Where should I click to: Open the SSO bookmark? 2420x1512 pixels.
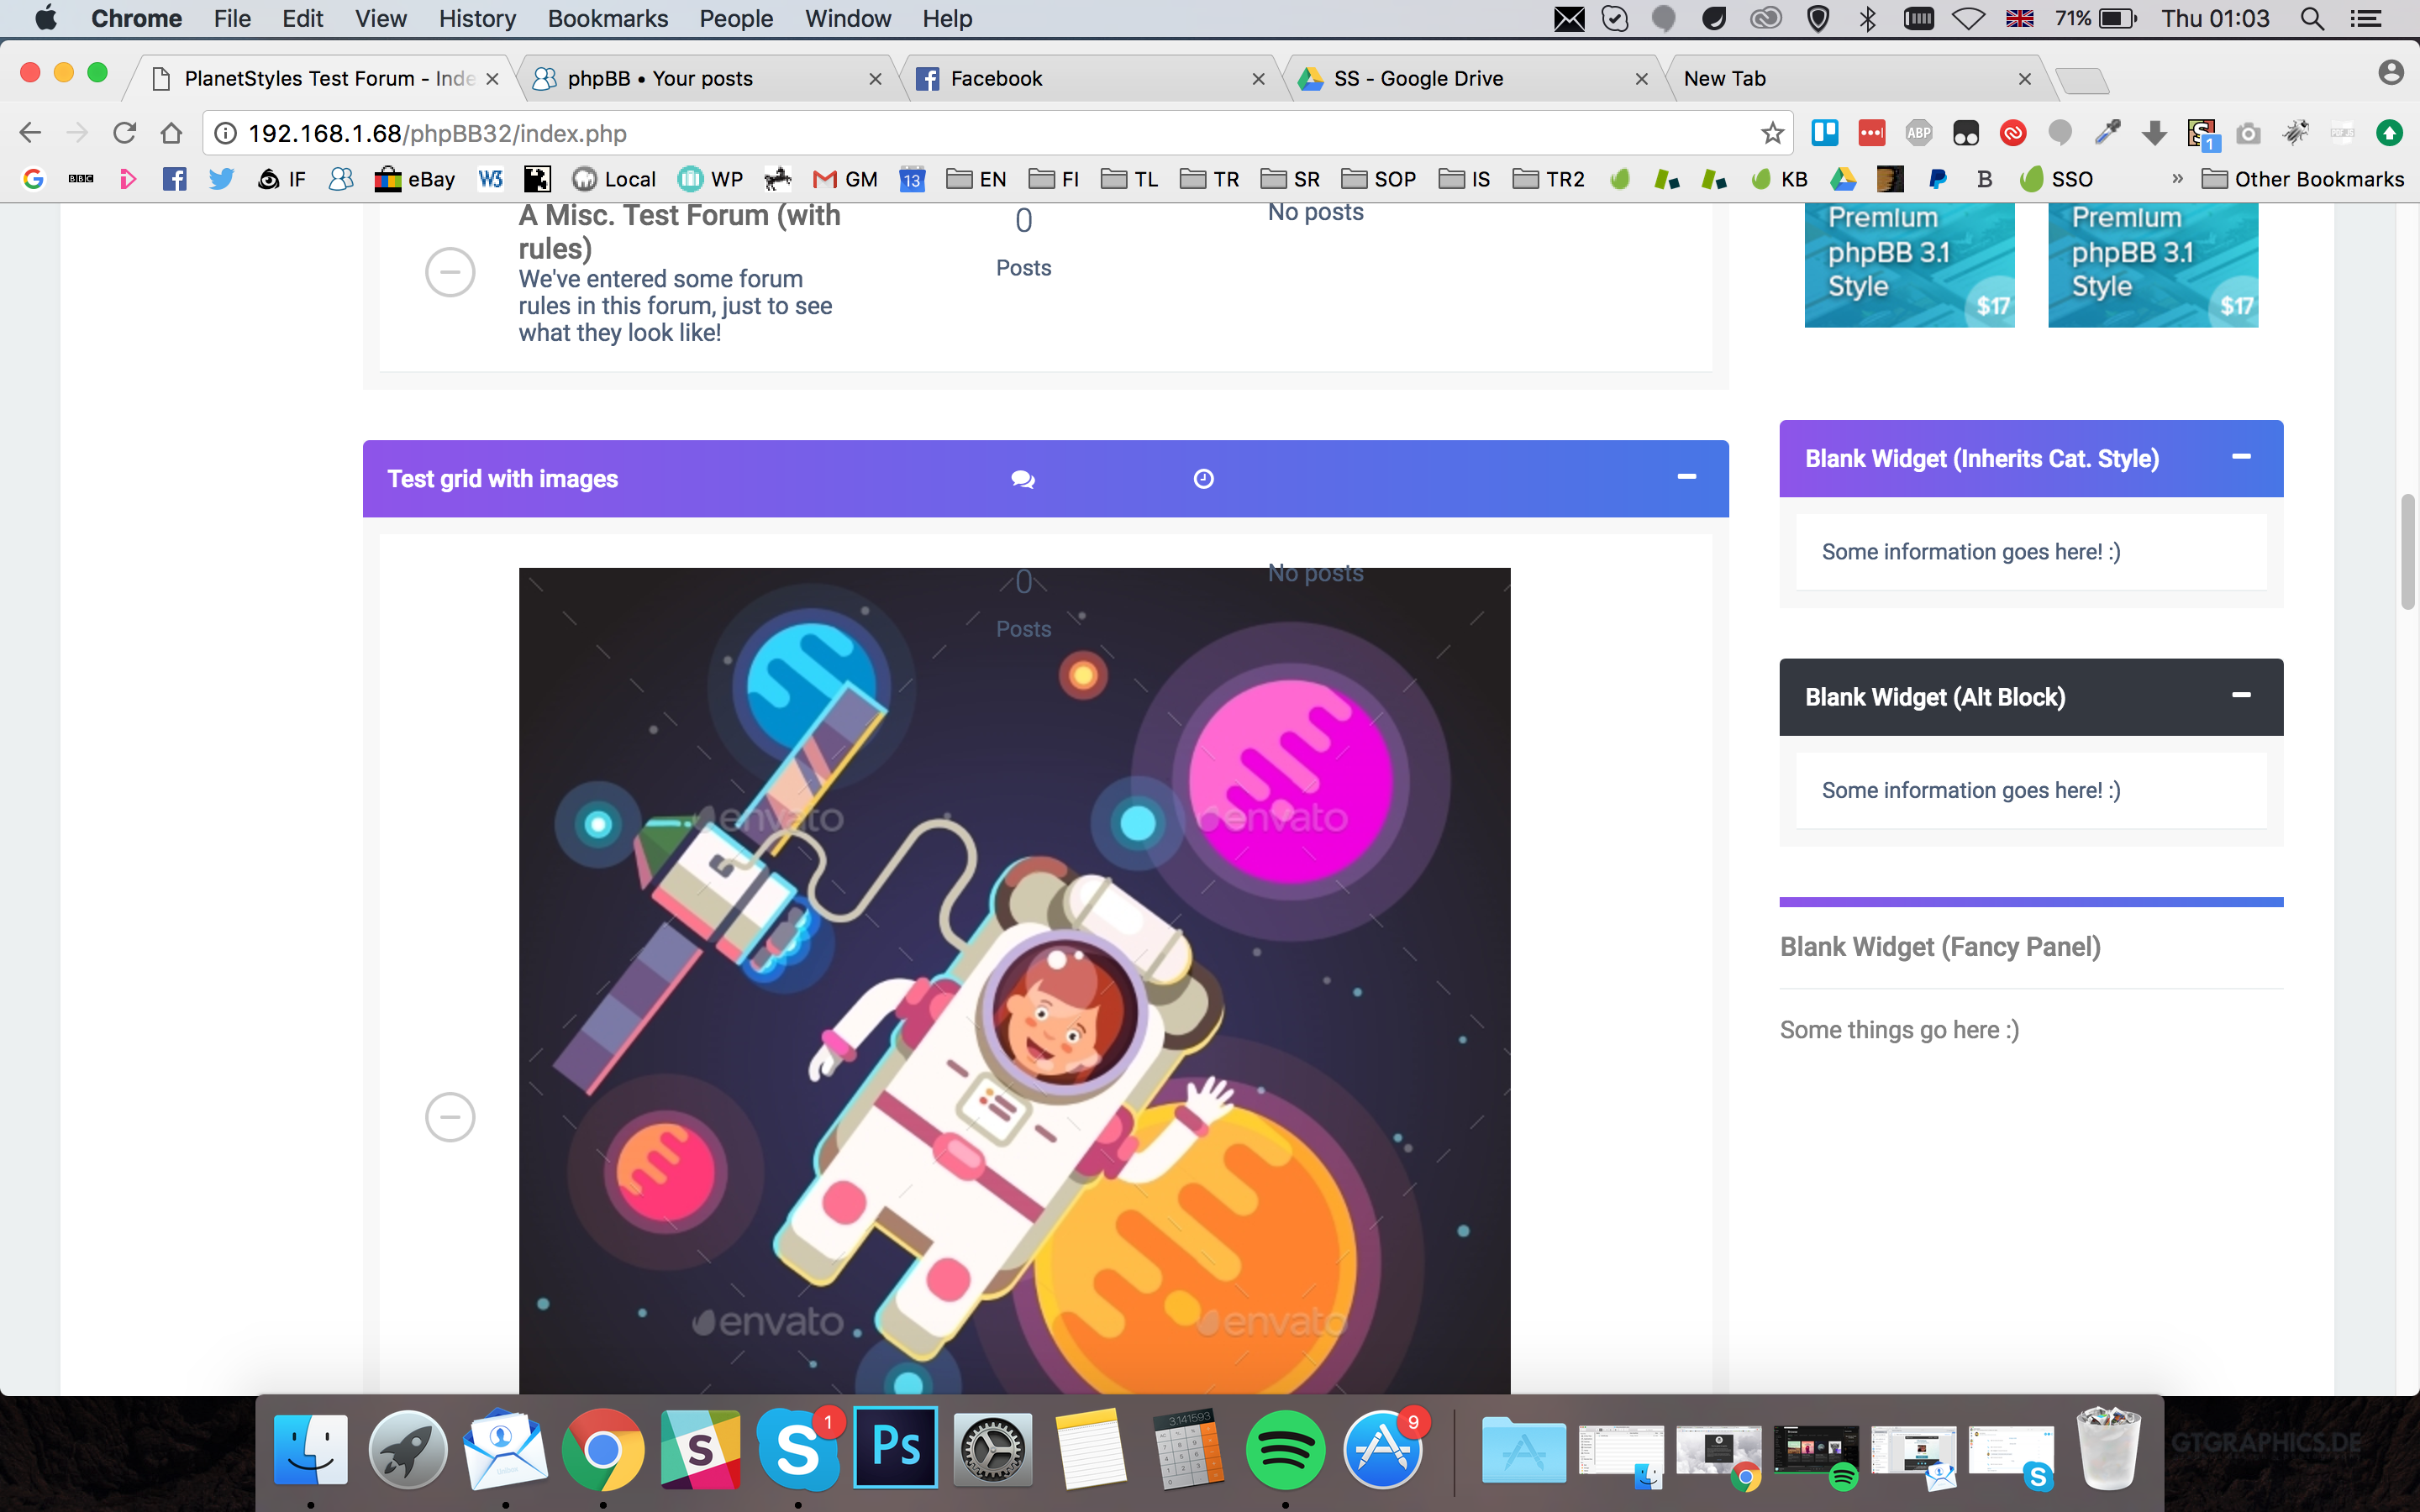(2056, 179)
